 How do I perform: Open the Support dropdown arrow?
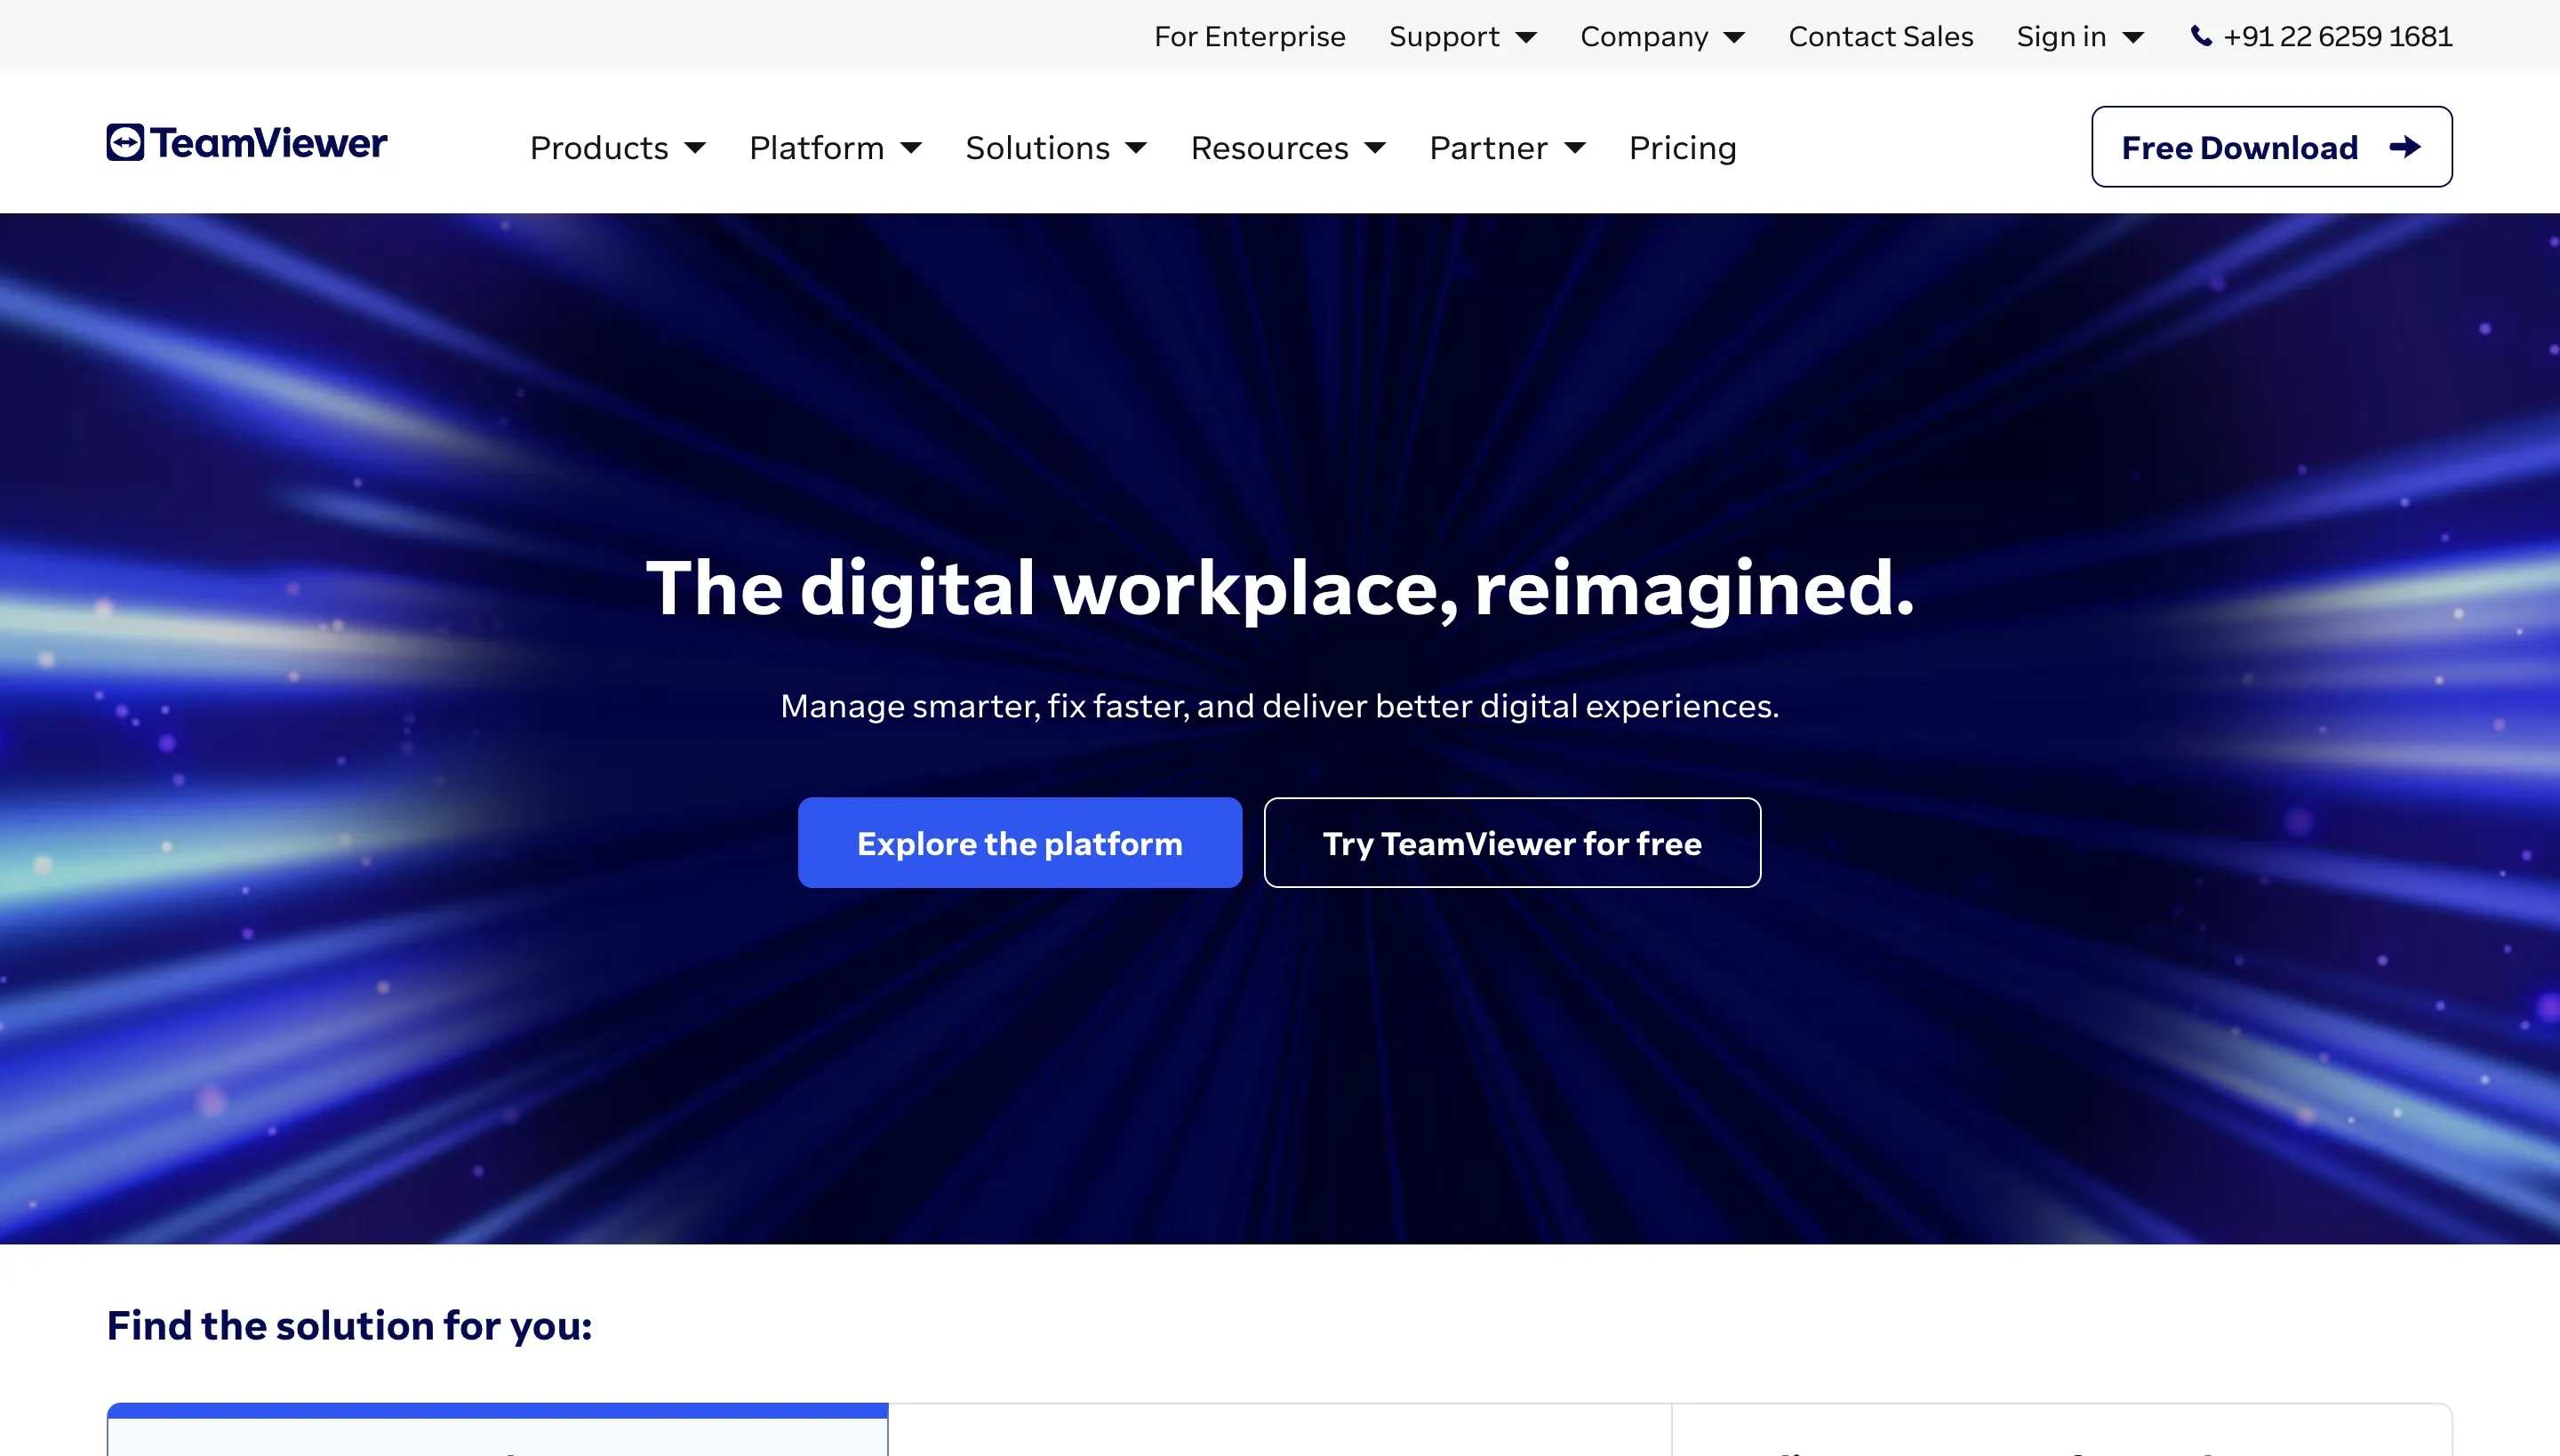tap(1526, 38)
